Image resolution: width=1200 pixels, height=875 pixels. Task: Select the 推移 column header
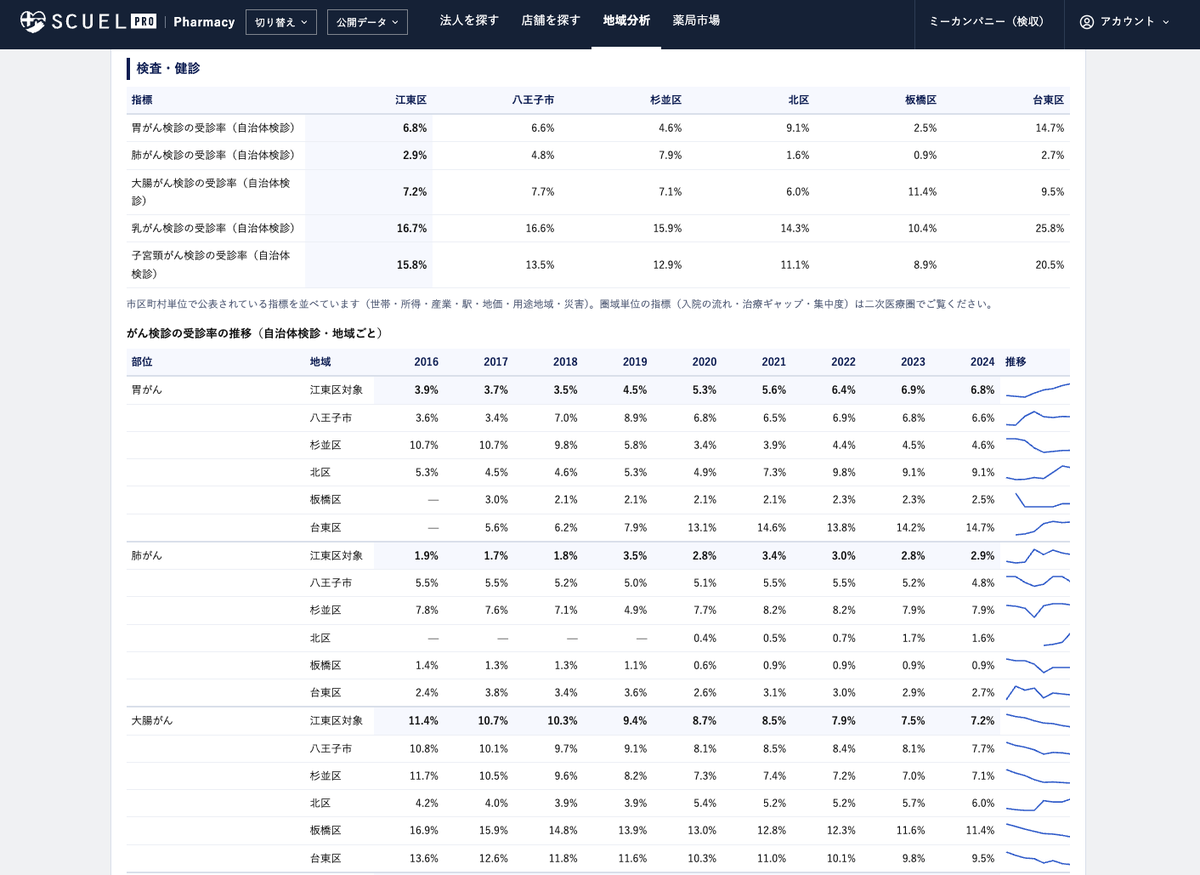1016,362
